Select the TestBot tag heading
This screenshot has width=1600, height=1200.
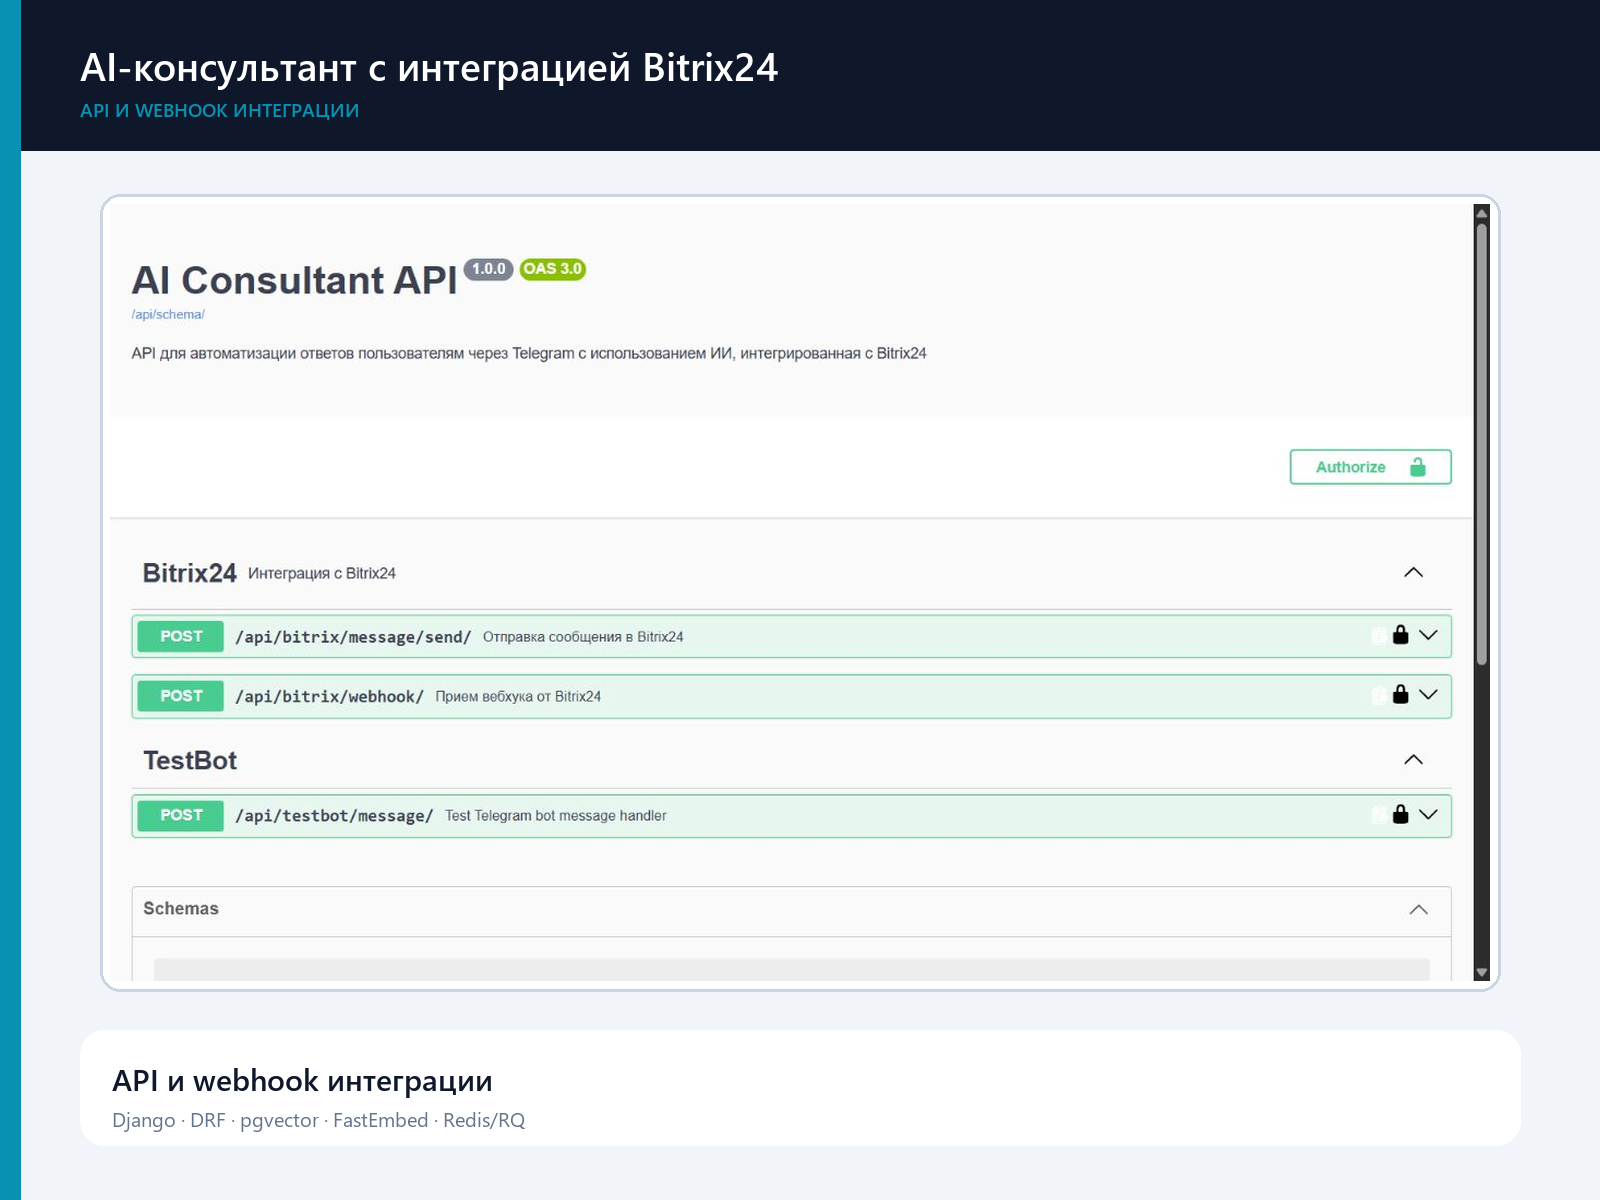190,761
